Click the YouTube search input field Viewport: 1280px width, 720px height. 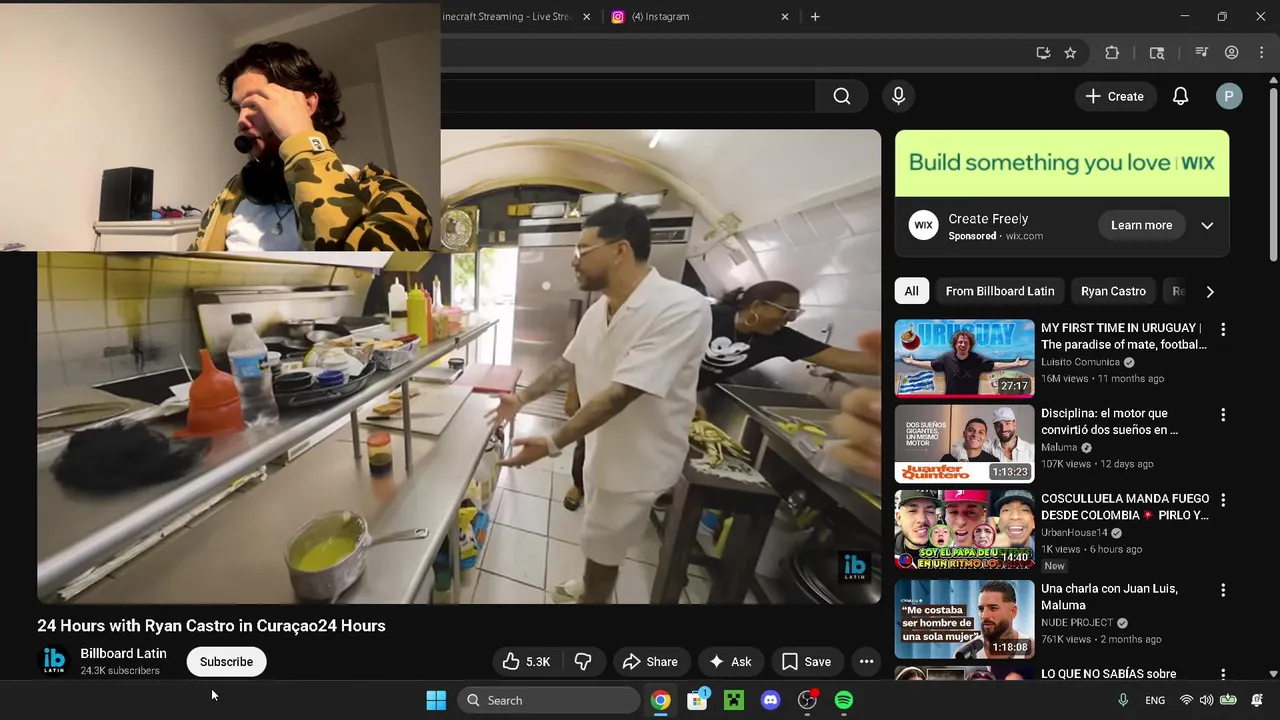coord(628,96)
